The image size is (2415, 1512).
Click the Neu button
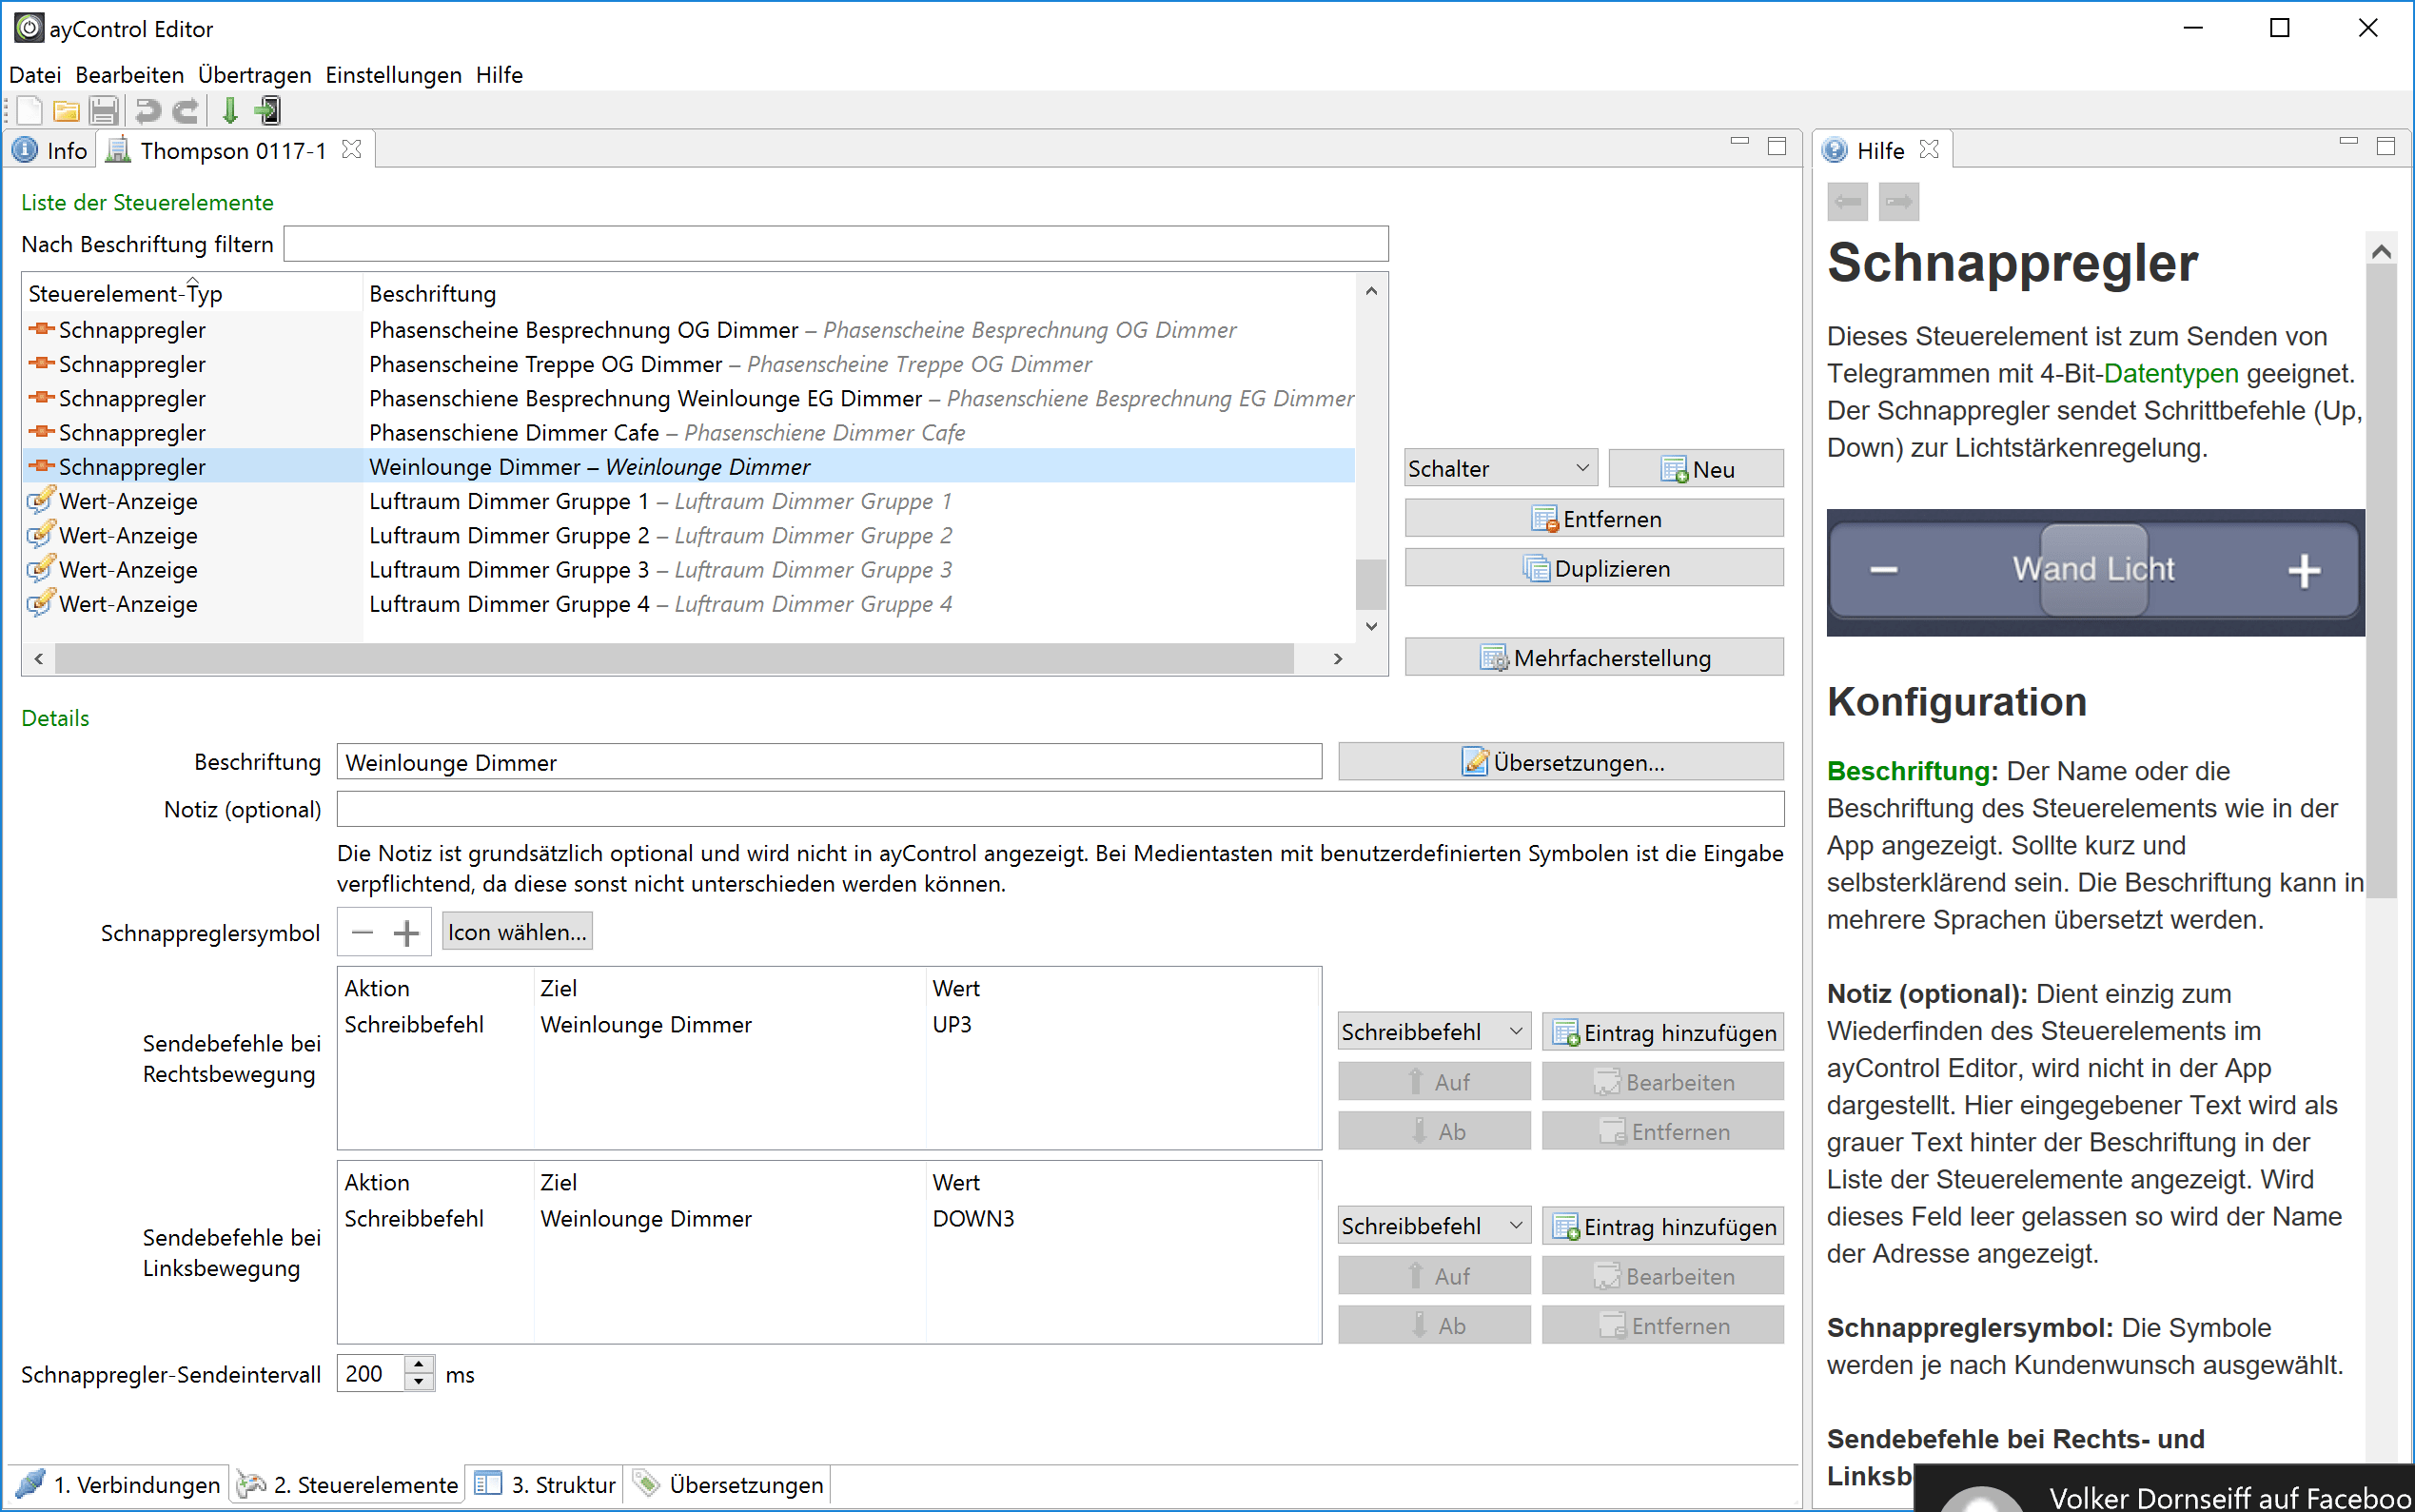[1696, 468]
